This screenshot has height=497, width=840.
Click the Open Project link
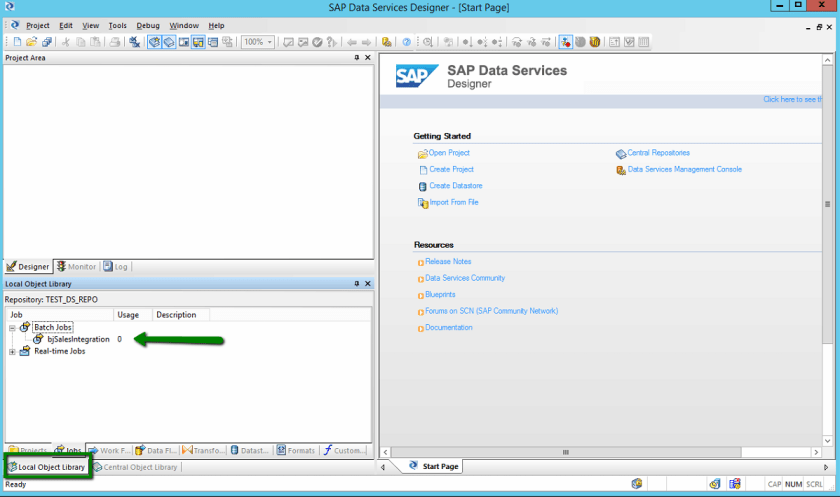(449, 153)
